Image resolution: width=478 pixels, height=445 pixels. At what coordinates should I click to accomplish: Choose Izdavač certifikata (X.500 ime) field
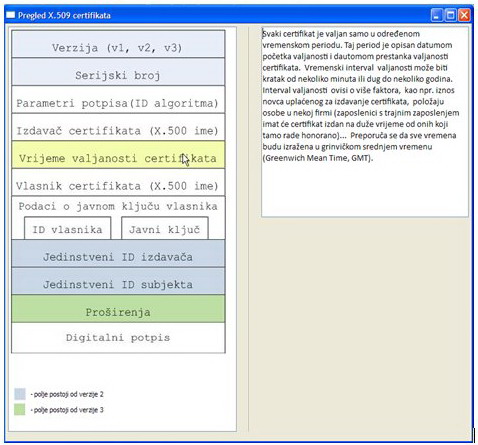pyautogui.click(x=118, y=127)
